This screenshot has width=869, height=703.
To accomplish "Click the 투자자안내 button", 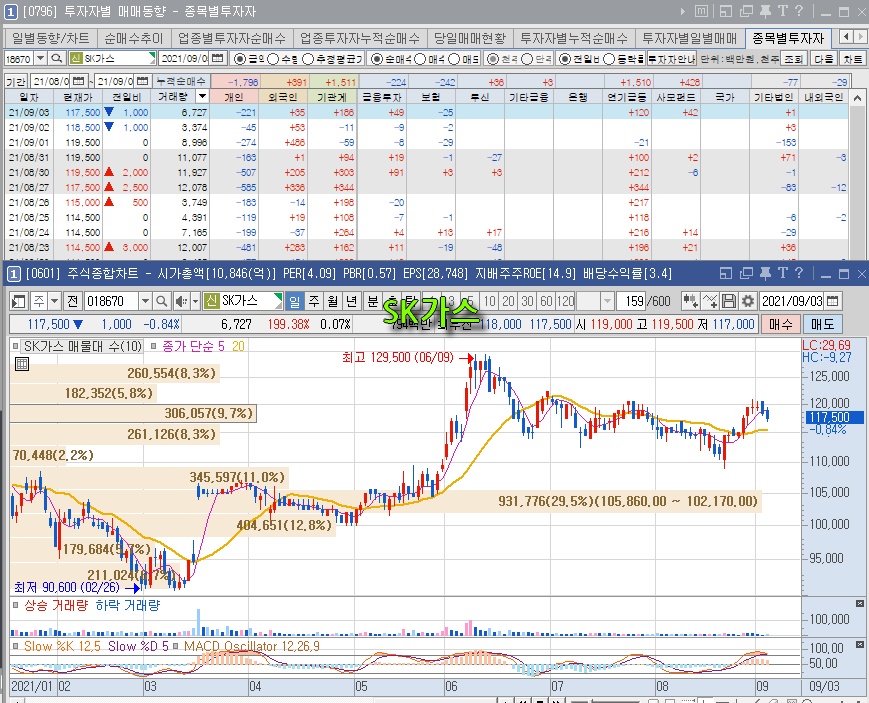I will [x=672, y=58].
